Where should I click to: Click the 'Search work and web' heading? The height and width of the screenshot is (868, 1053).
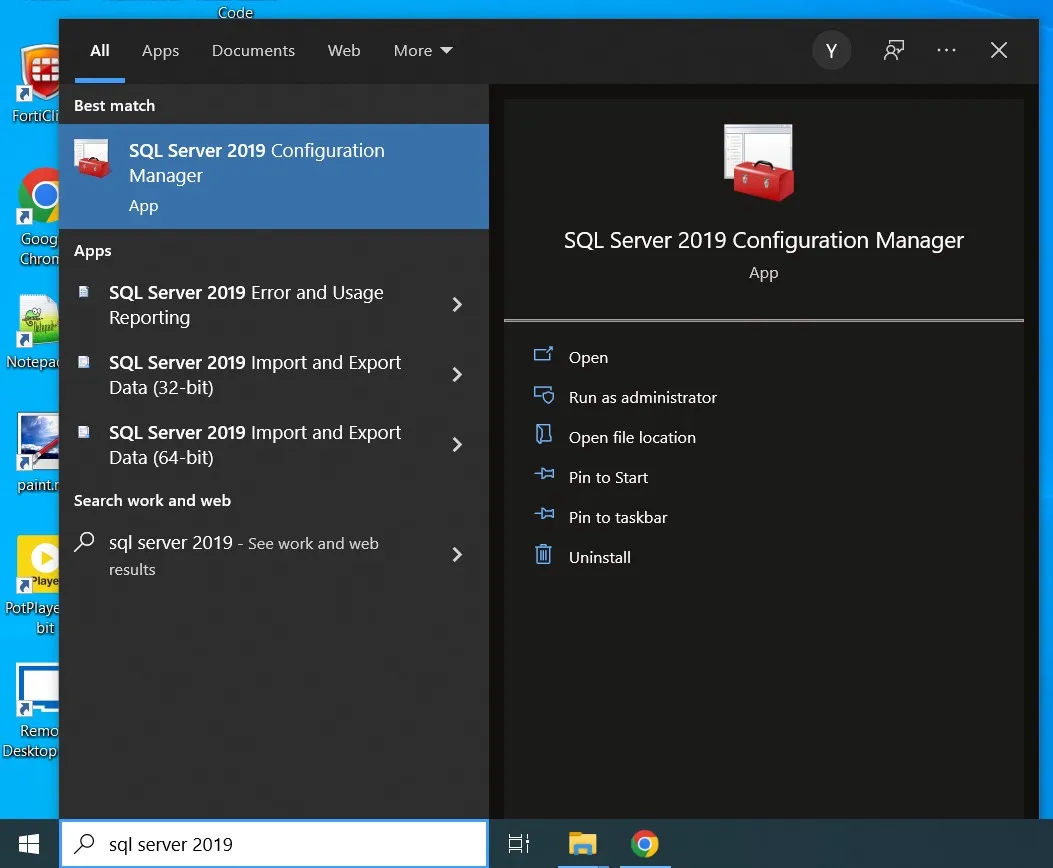[152, 500]
